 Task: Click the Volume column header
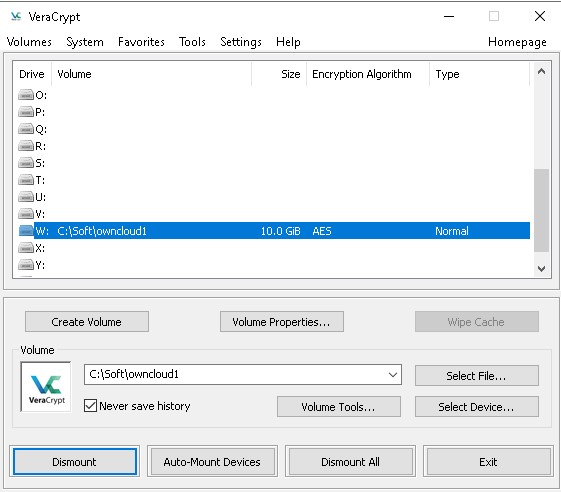[x=151, y=74]
